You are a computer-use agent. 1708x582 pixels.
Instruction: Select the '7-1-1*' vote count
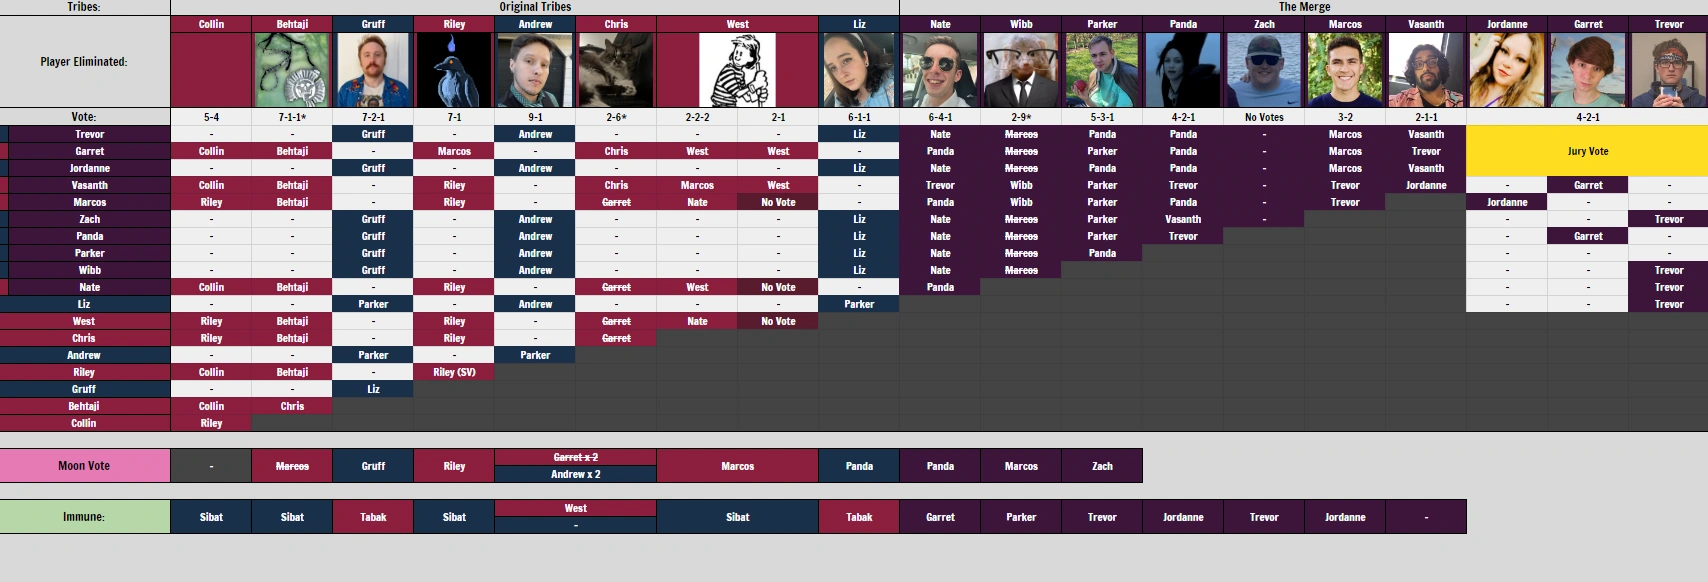(292, 117)
